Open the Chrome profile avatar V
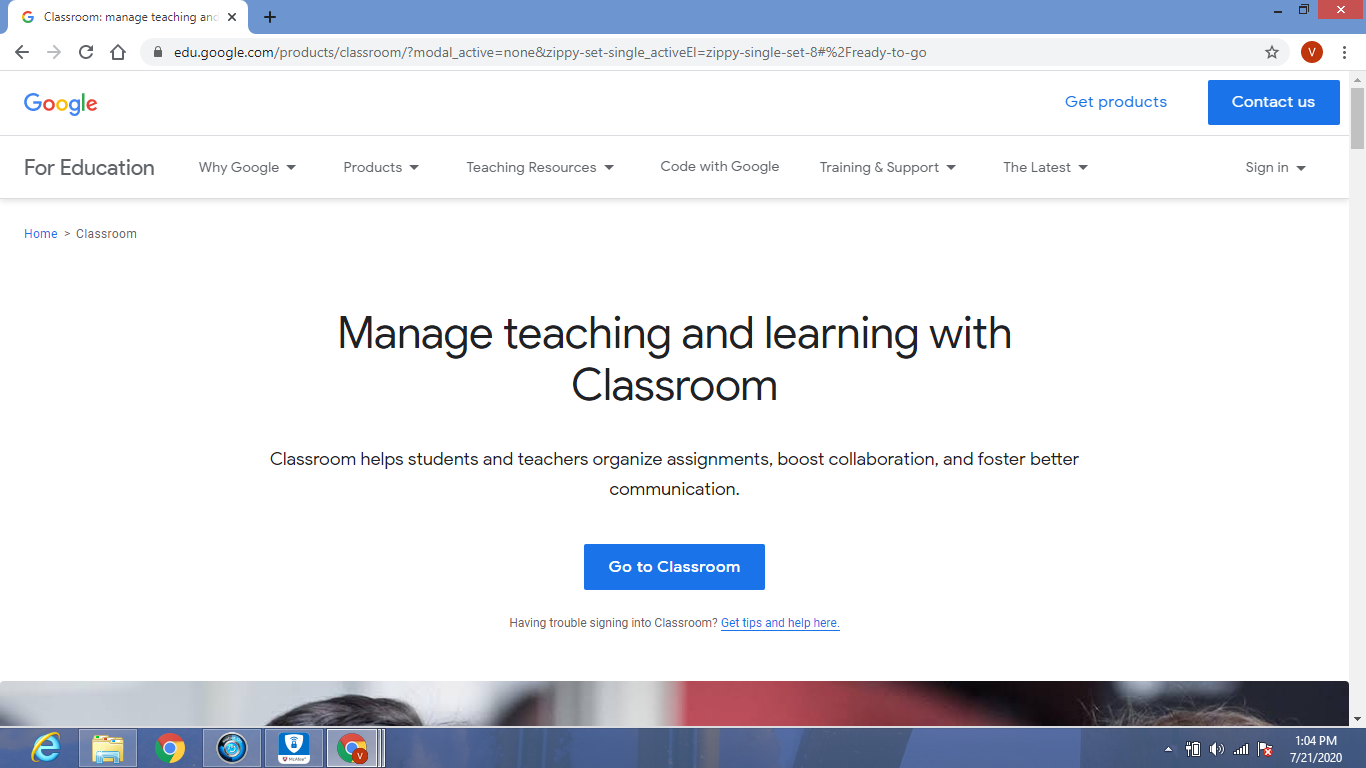Viewport: 1366px width, 768px height. [x=1312, y=52]
